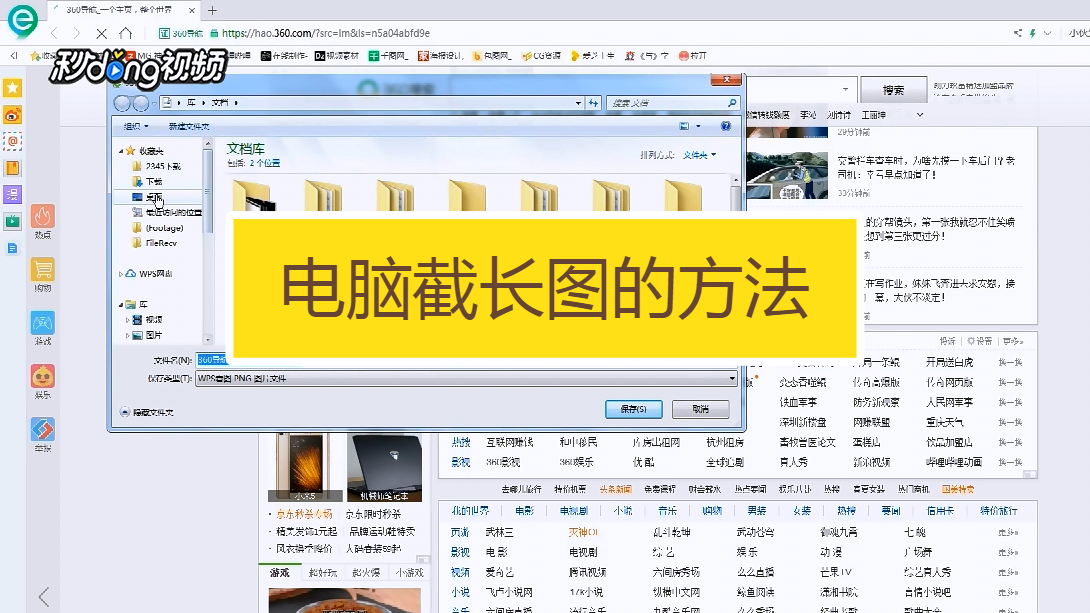Expand the 视频 library node
The width and height of the screenshot is (1090, 613).
click(x=127, y=320)
